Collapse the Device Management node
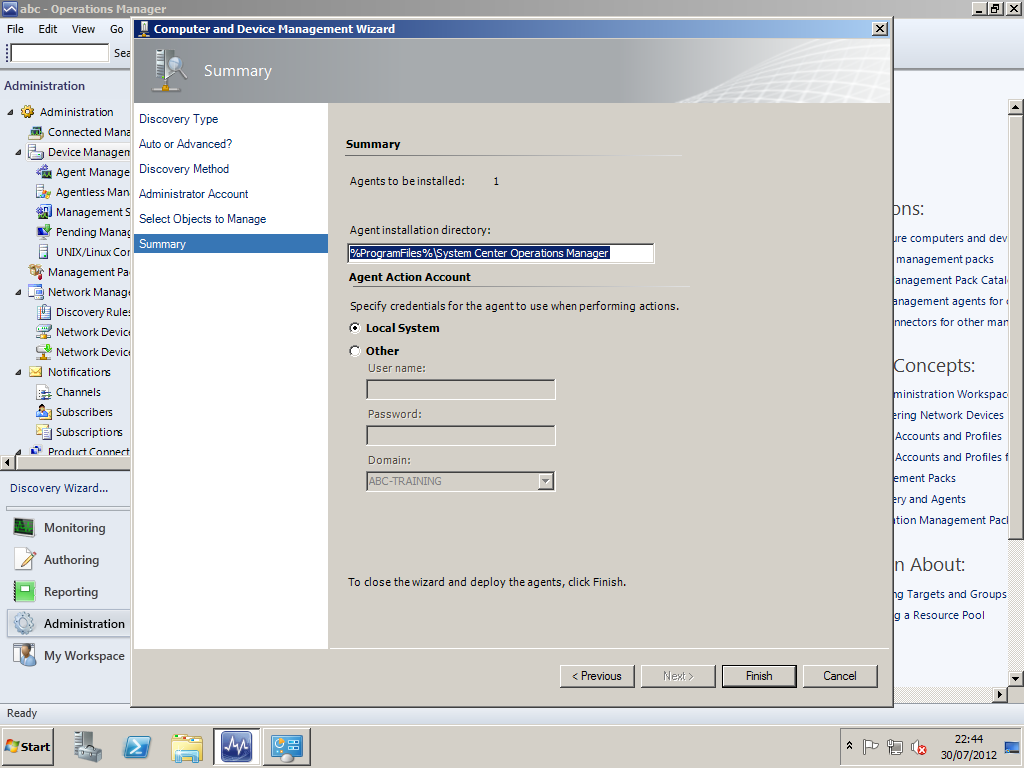Viewport: 1024px width, 768px height. pyautogui.click(x=18, y=152)
